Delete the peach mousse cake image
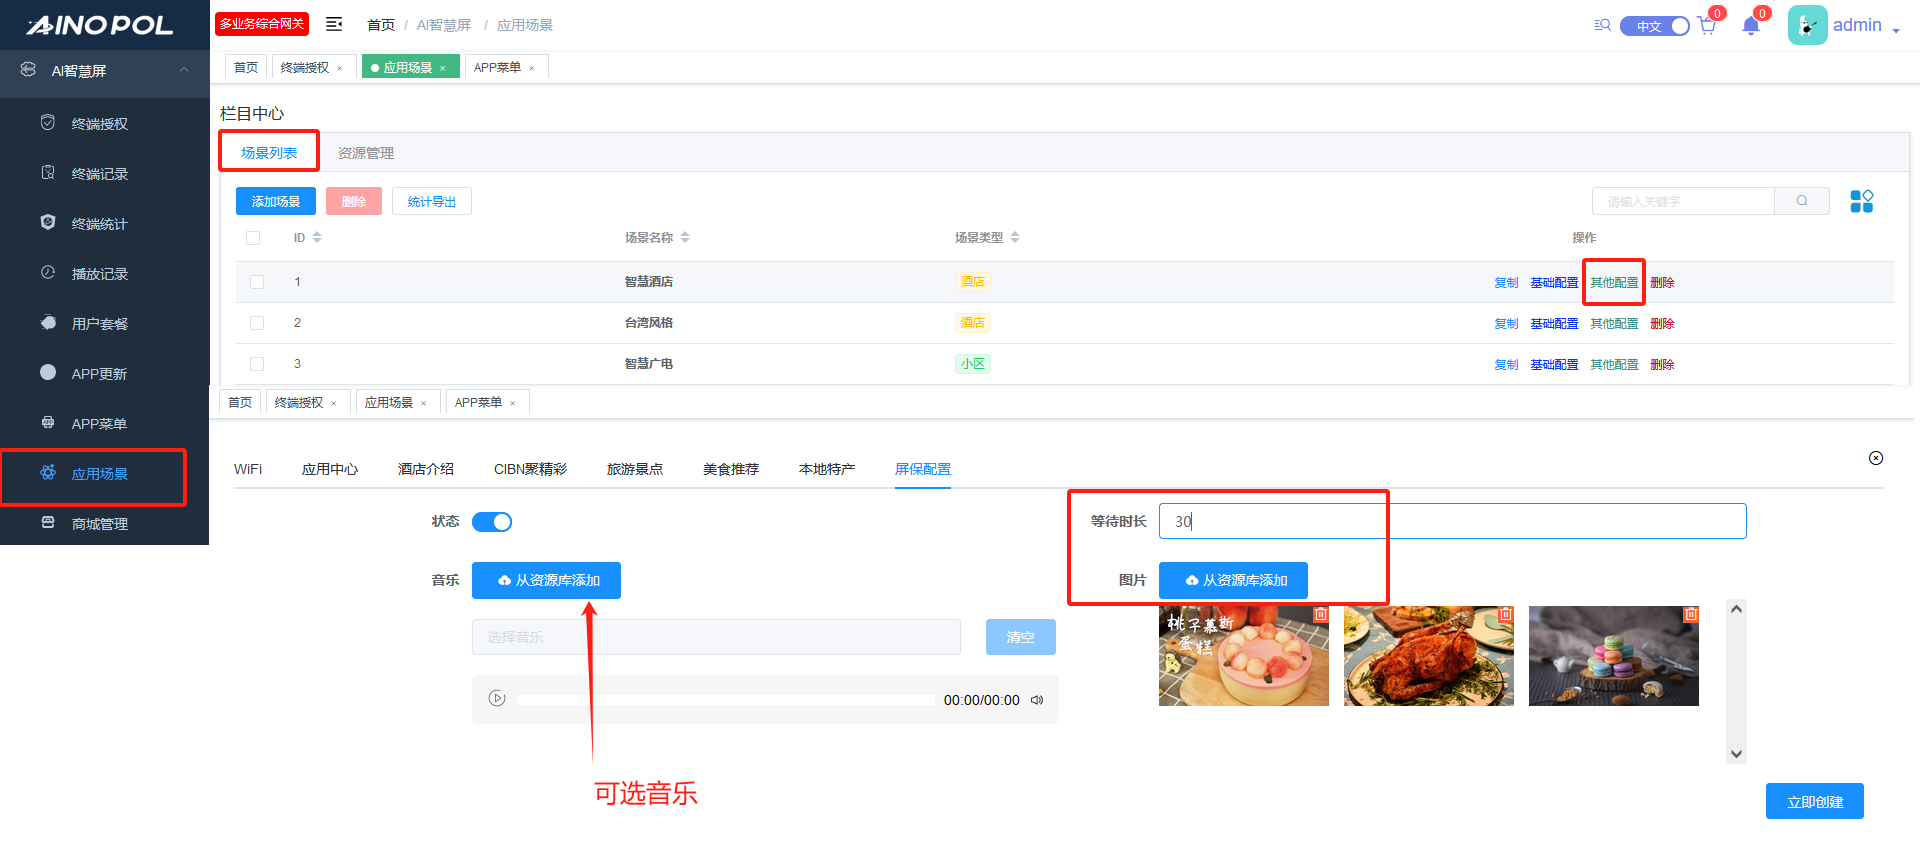The height and width of the screenshot is (852, 1922). [x=1320, y=615]
